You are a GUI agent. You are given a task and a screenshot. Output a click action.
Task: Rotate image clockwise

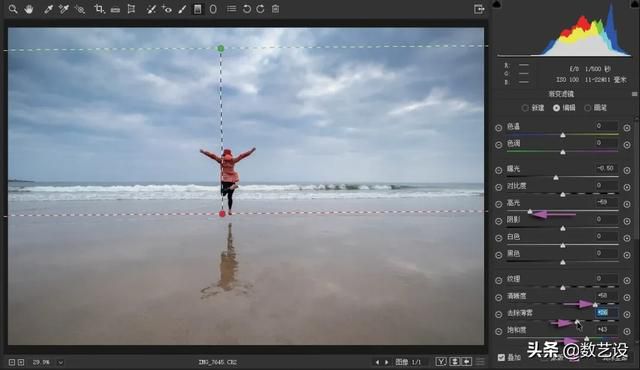point(260,9)
